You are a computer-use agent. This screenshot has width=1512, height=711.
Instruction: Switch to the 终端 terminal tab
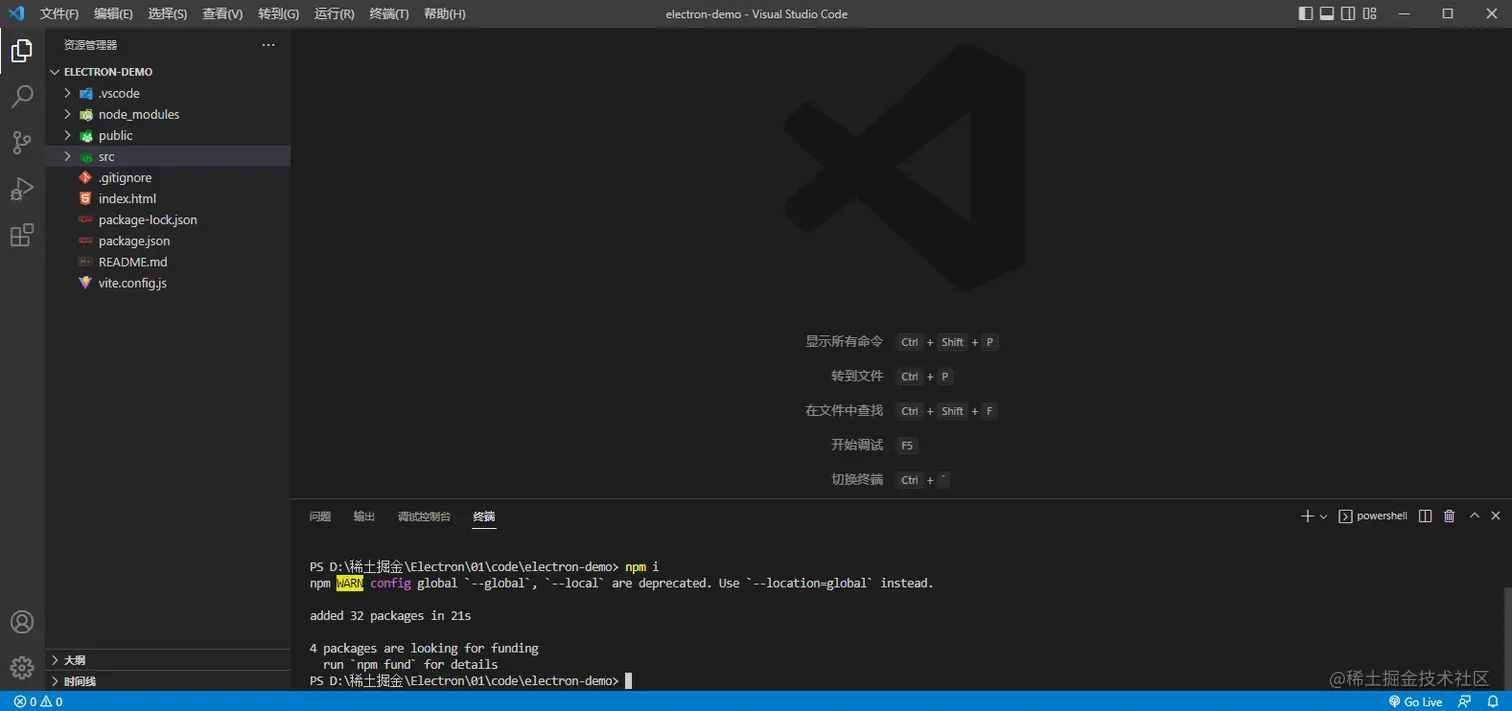484,517
